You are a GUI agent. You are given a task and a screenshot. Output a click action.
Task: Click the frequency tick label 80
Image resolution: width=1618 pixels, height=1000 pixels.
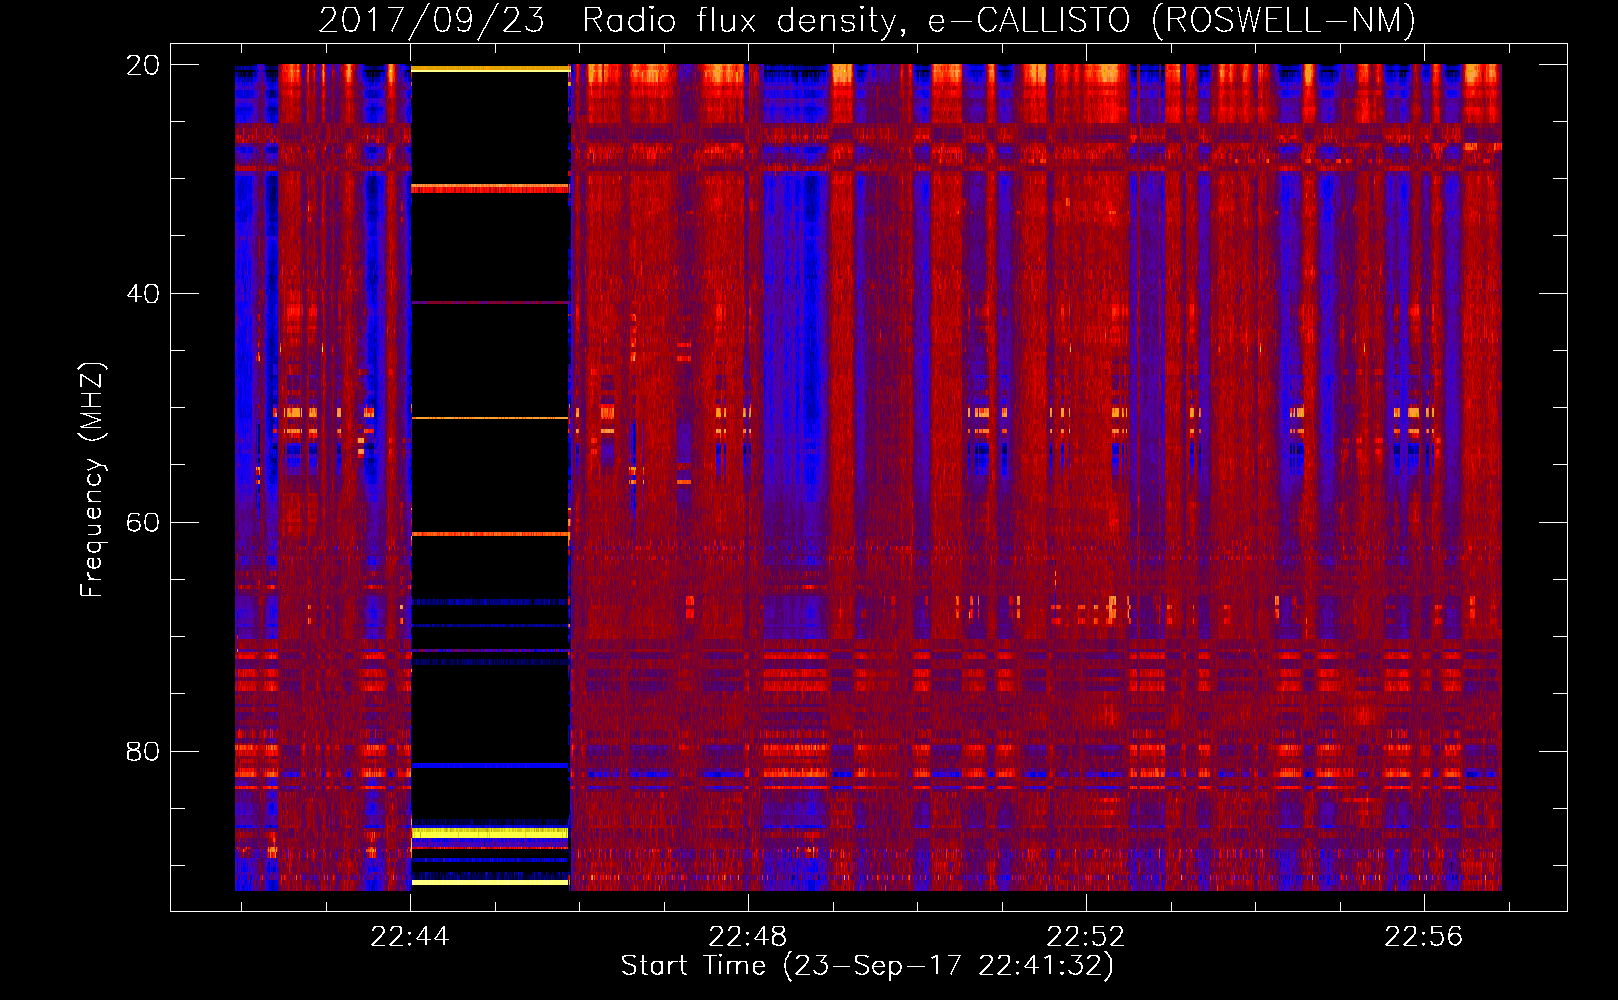point(143,752)
